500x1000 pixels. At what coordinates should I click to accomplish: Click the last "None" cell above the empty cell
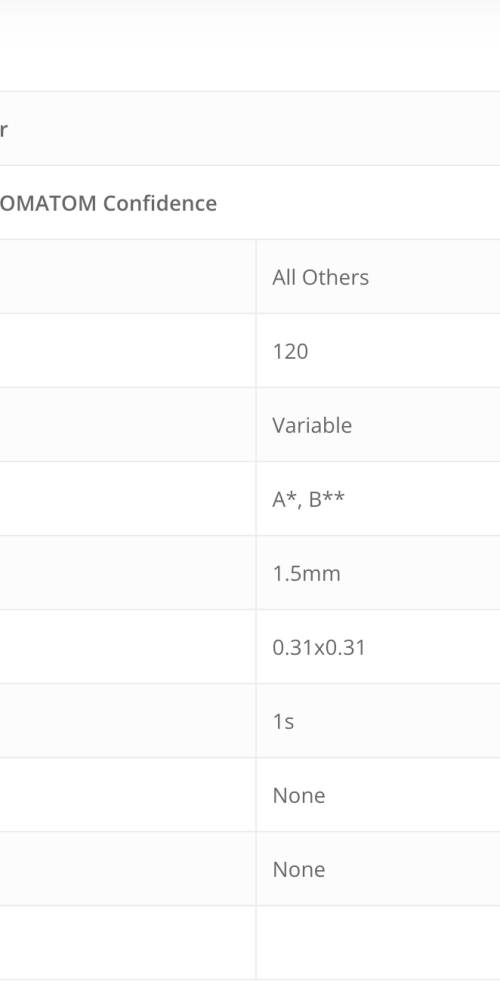click(x=378, y=869)
